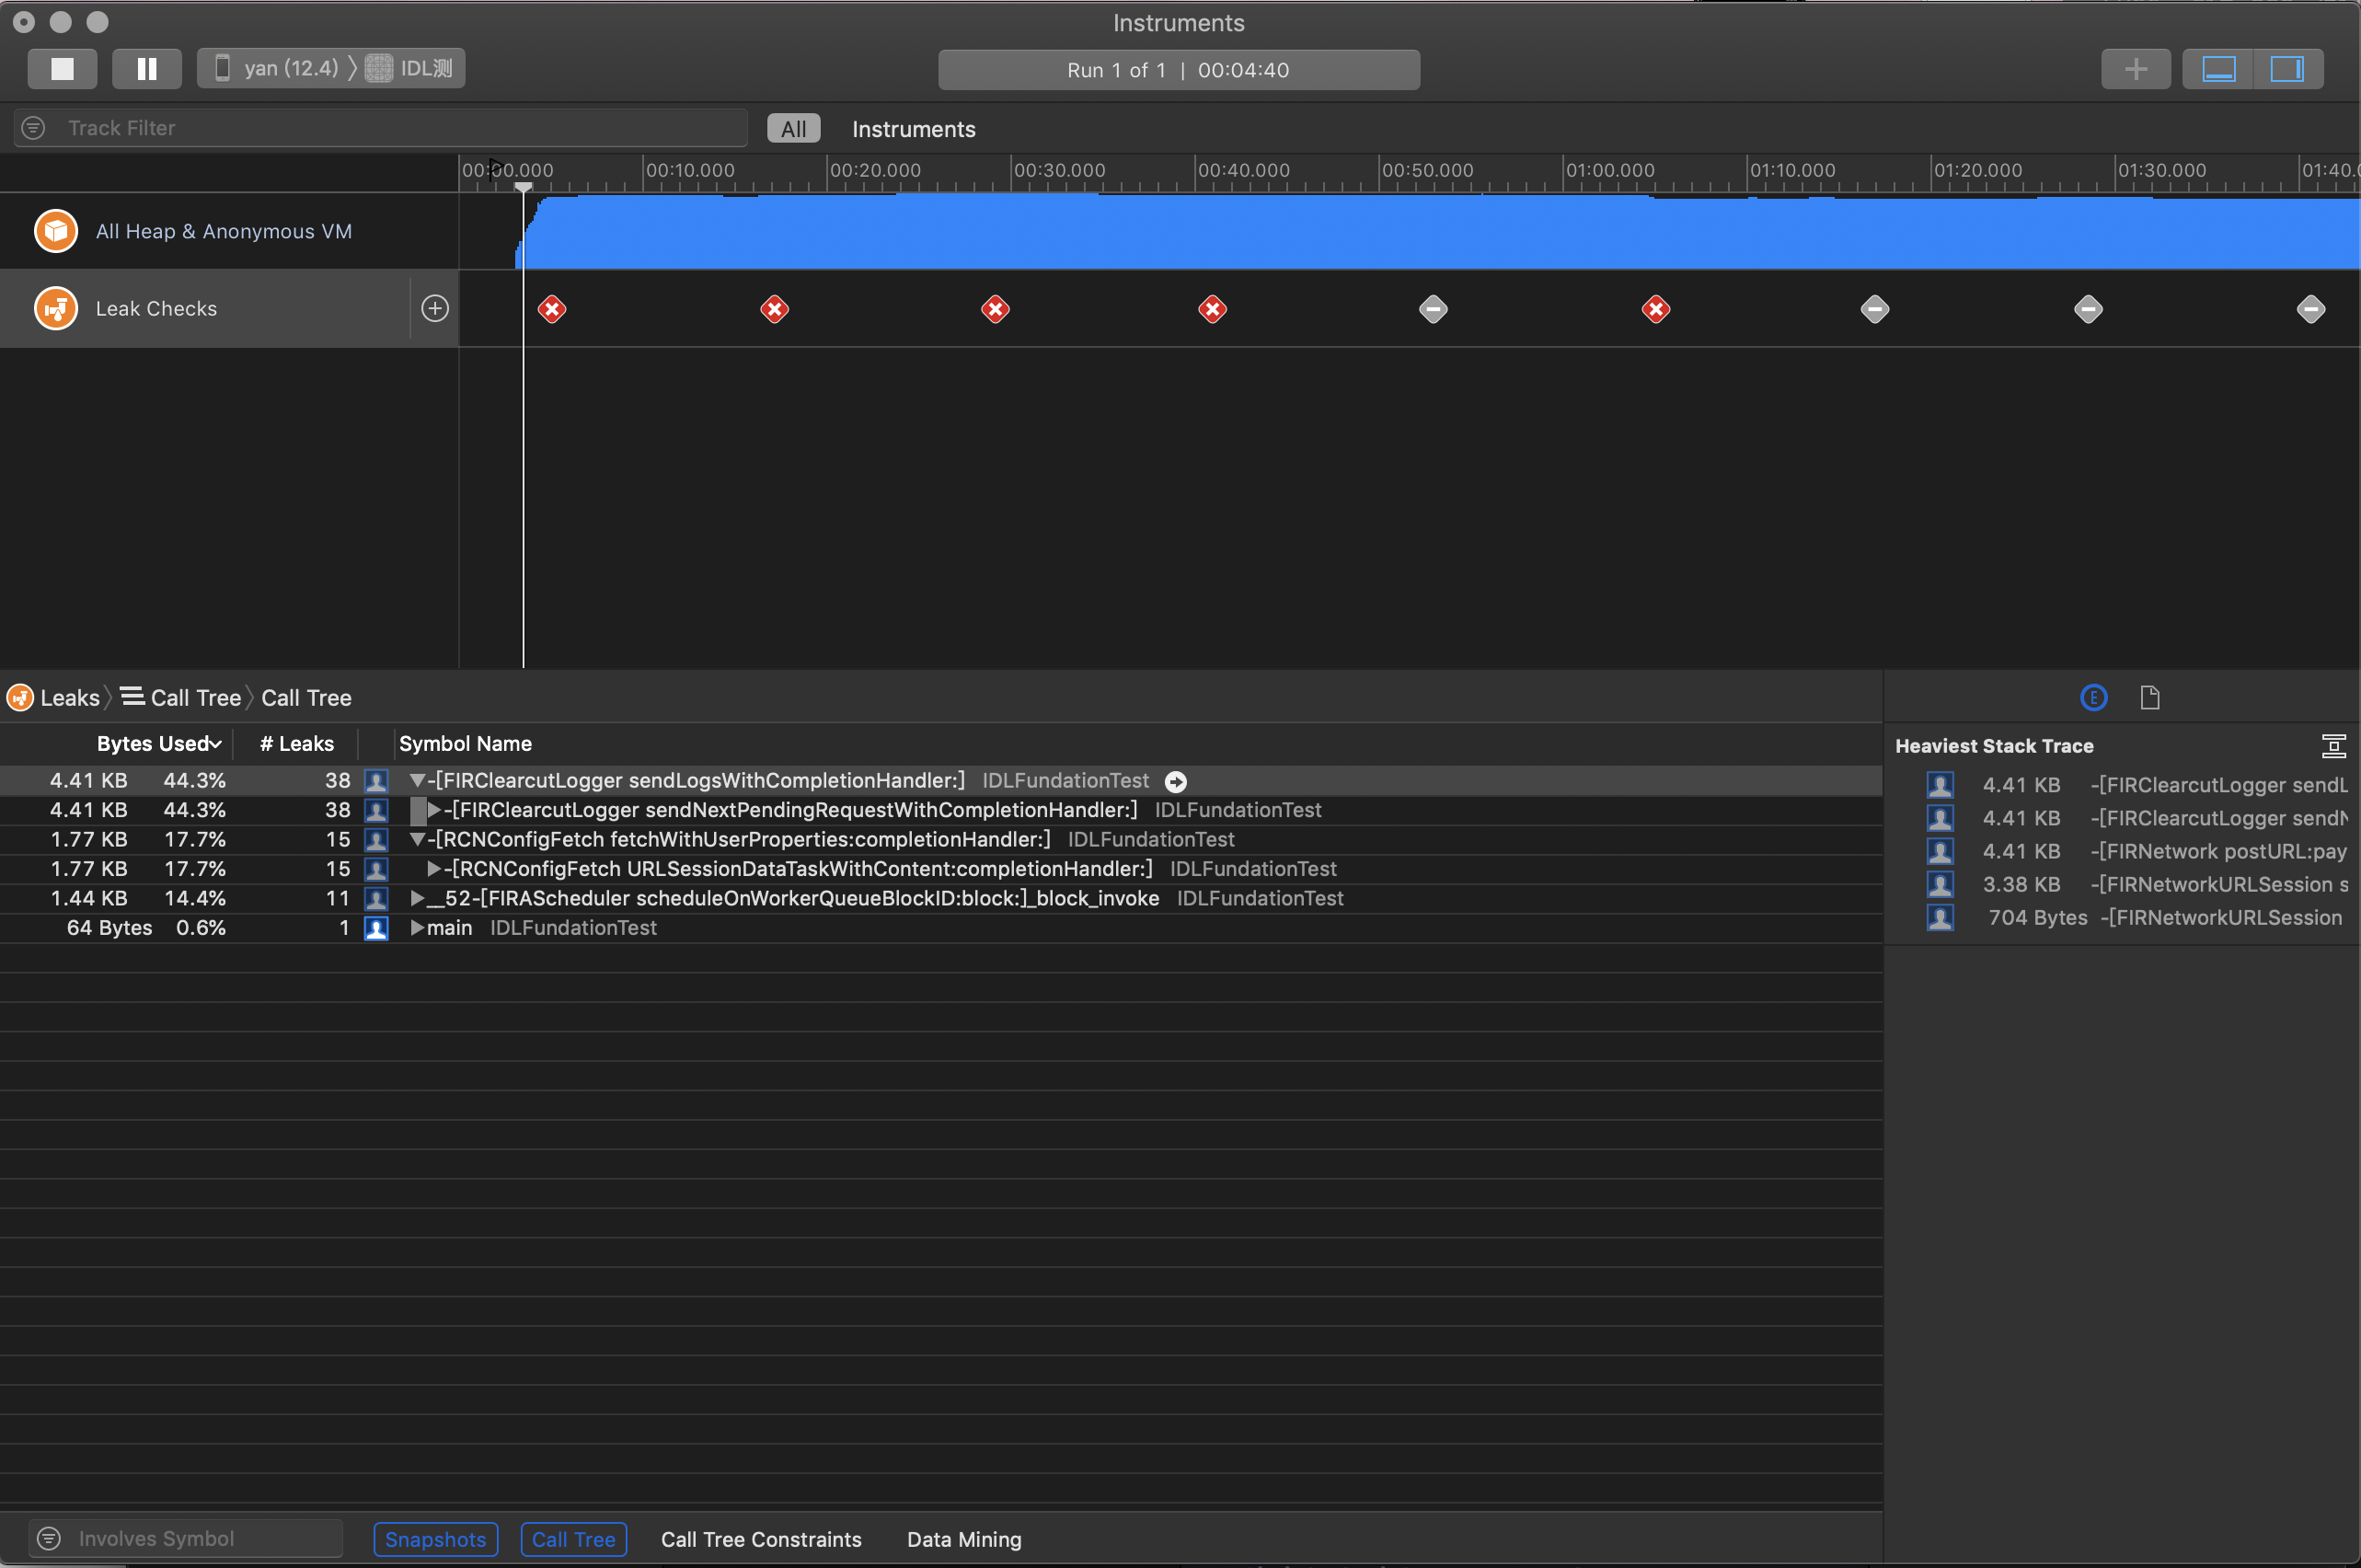The width and height of the screenshot is (2361, 1568).
Task: Expand the FIRAScheduler scheduleOnWorkerQueueBlockID row
Action: pyautogui.click(x=418, y=899)
